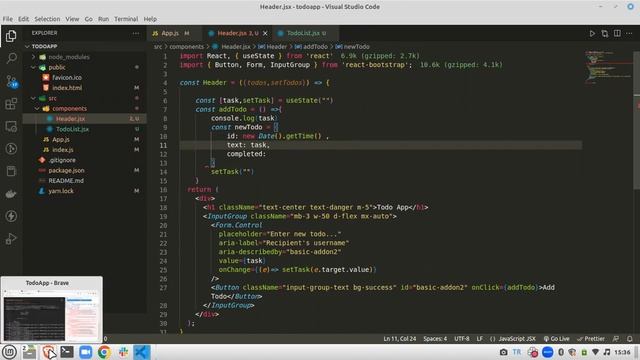Collapse the TODOAPP root folder

pyautogui.click(x=27, y=47)
